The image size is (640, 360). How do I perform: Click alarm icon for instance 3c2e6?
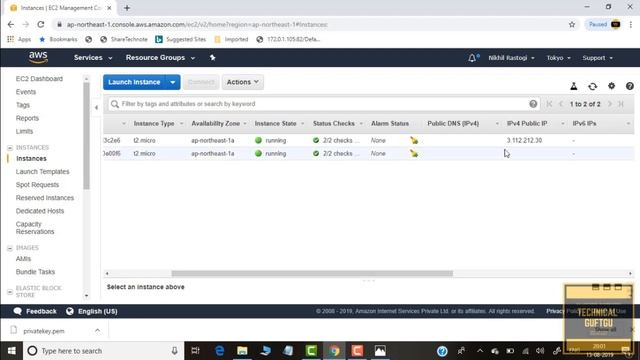tap(414, 140)
